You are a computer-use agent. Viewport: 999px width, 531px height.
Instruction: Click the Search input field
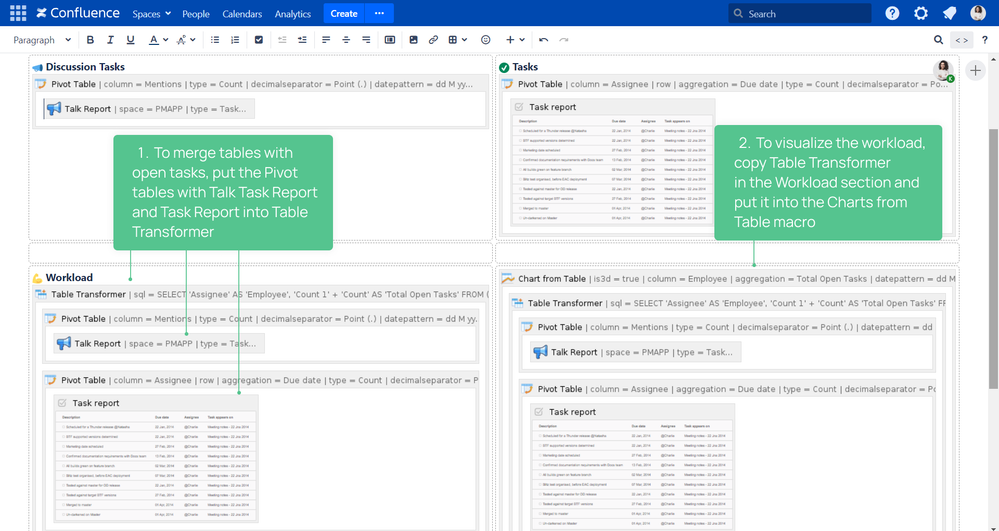(800, 14)
